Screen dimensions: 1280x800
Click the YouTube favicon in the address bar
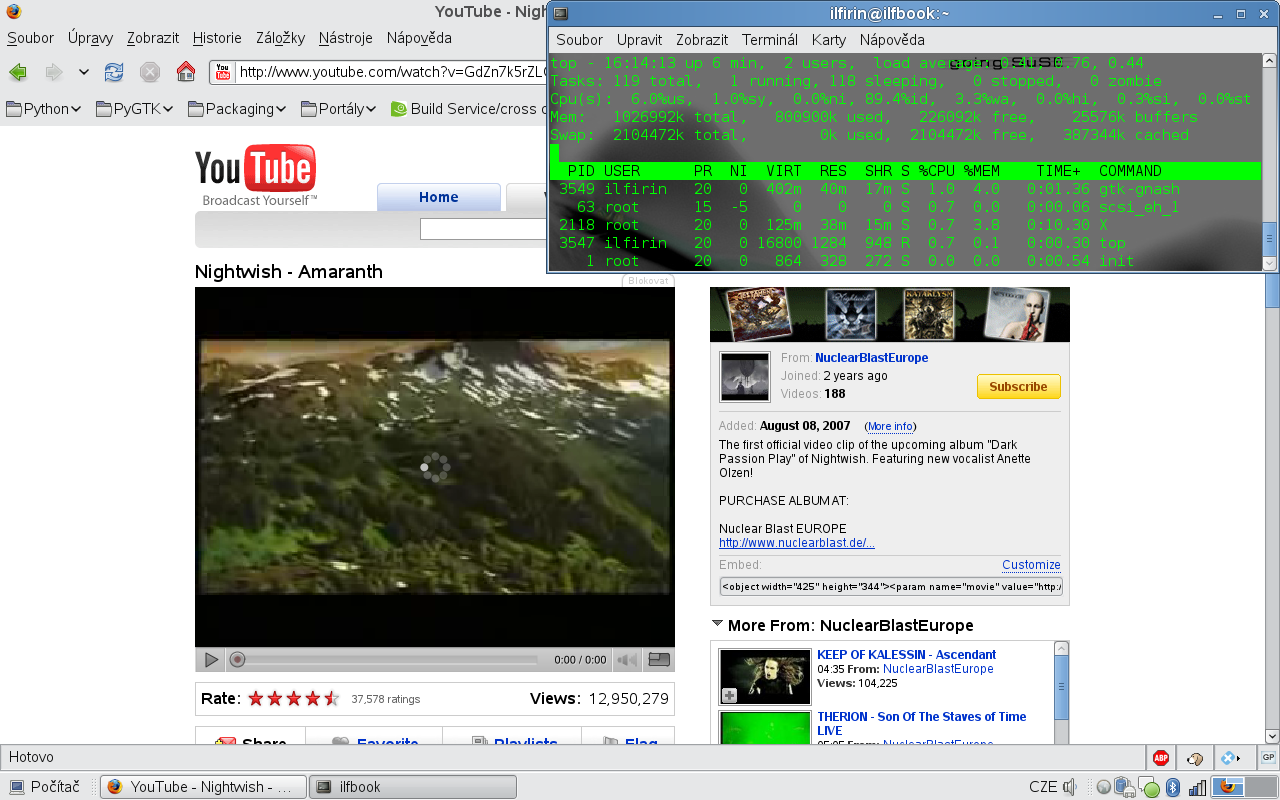(223, 72)
